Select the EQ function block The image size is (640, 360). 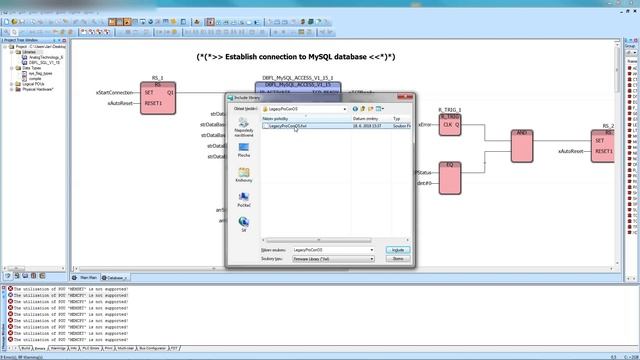click(x=450, y=178)
